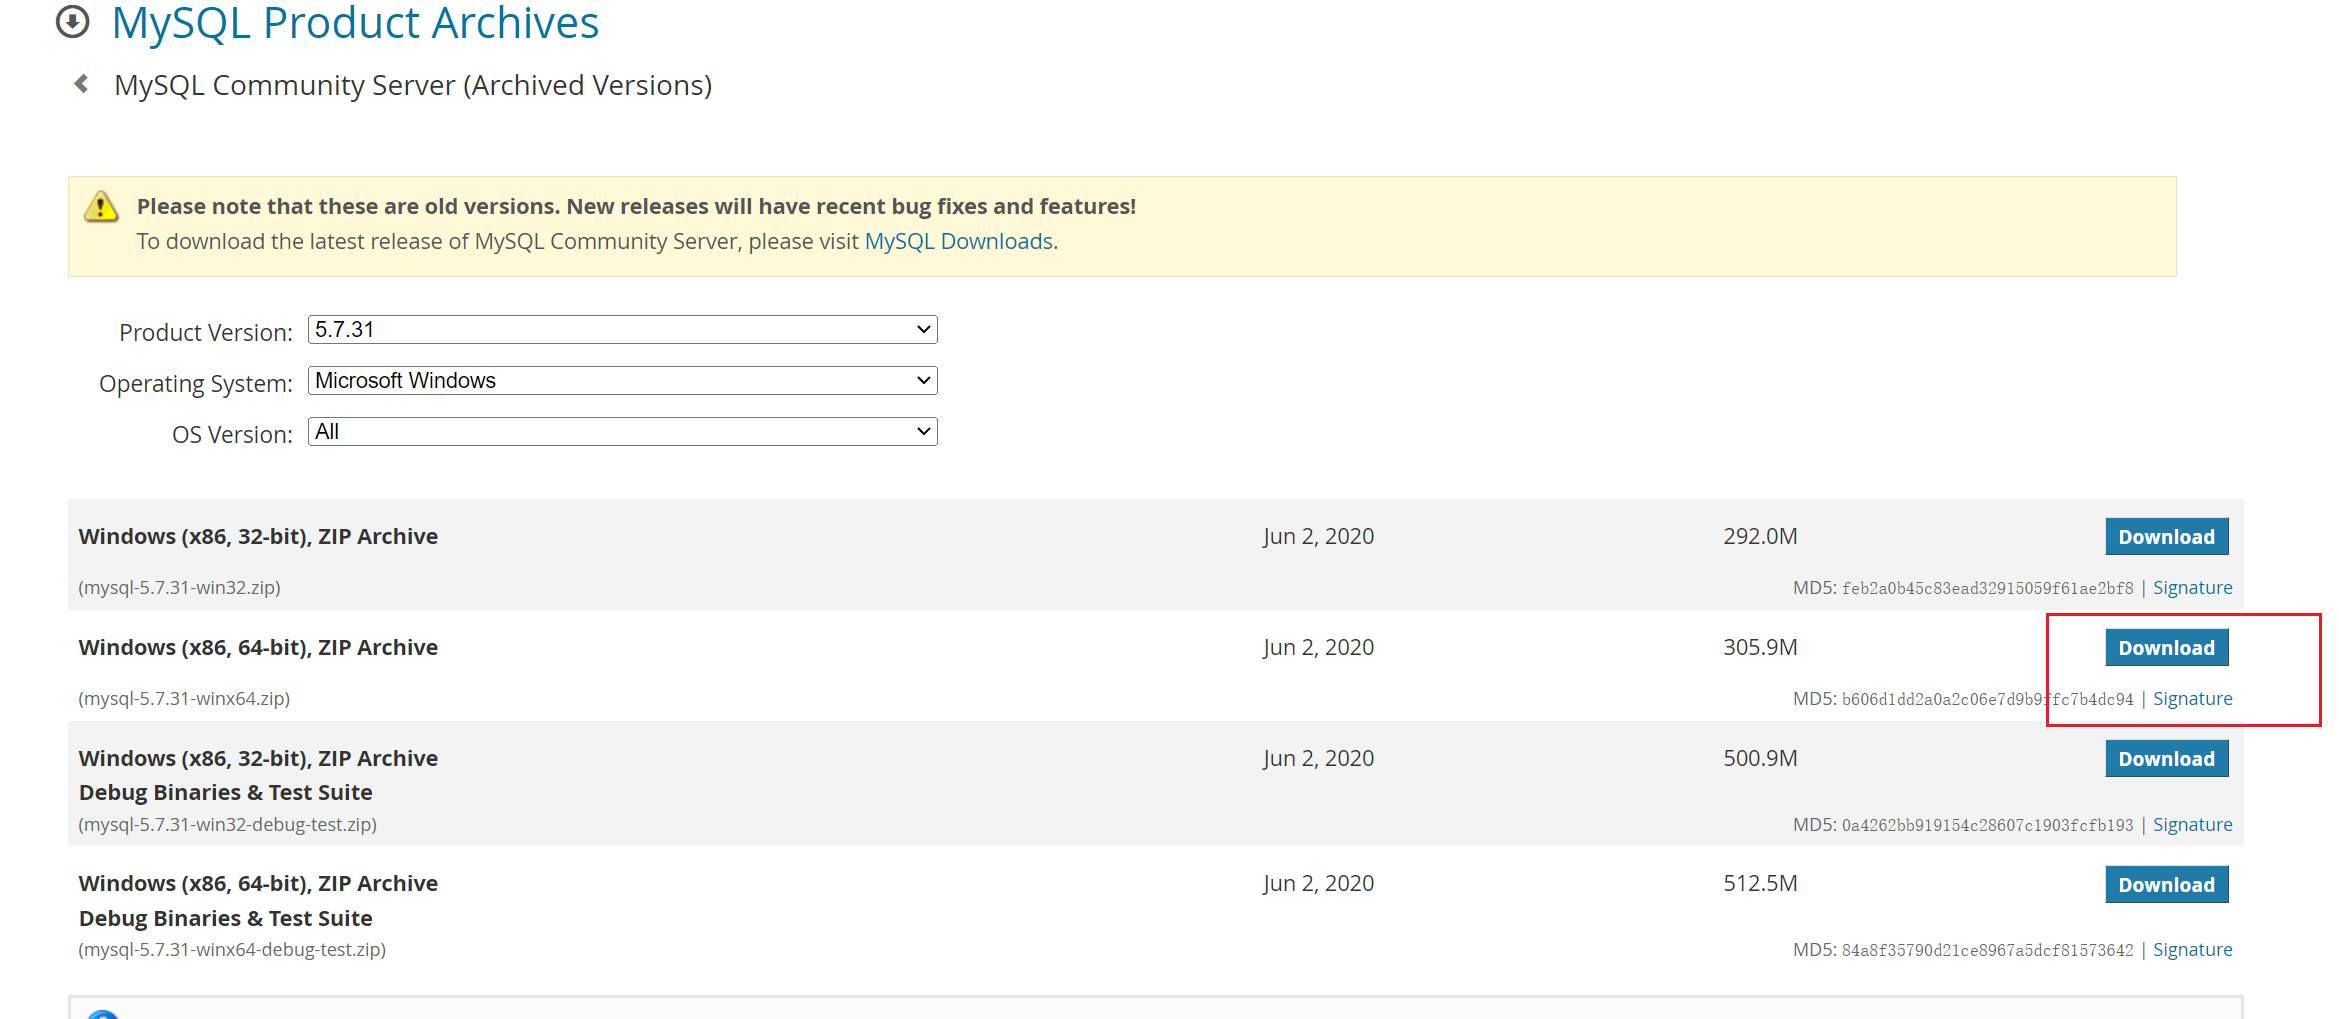
Task: Click the filename text (mysql-5.7.31-winx64.zip)
Action: [184, 698]
